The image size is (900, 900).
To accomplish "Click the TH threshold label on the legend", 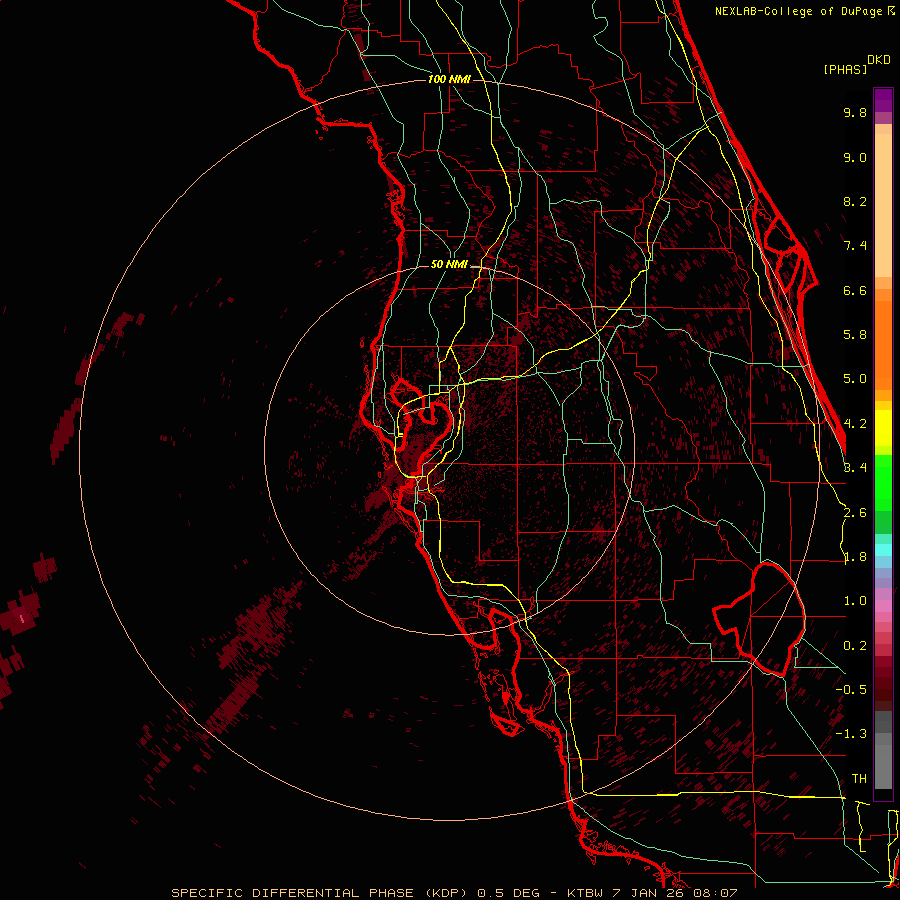I will (x=858, y=778).
